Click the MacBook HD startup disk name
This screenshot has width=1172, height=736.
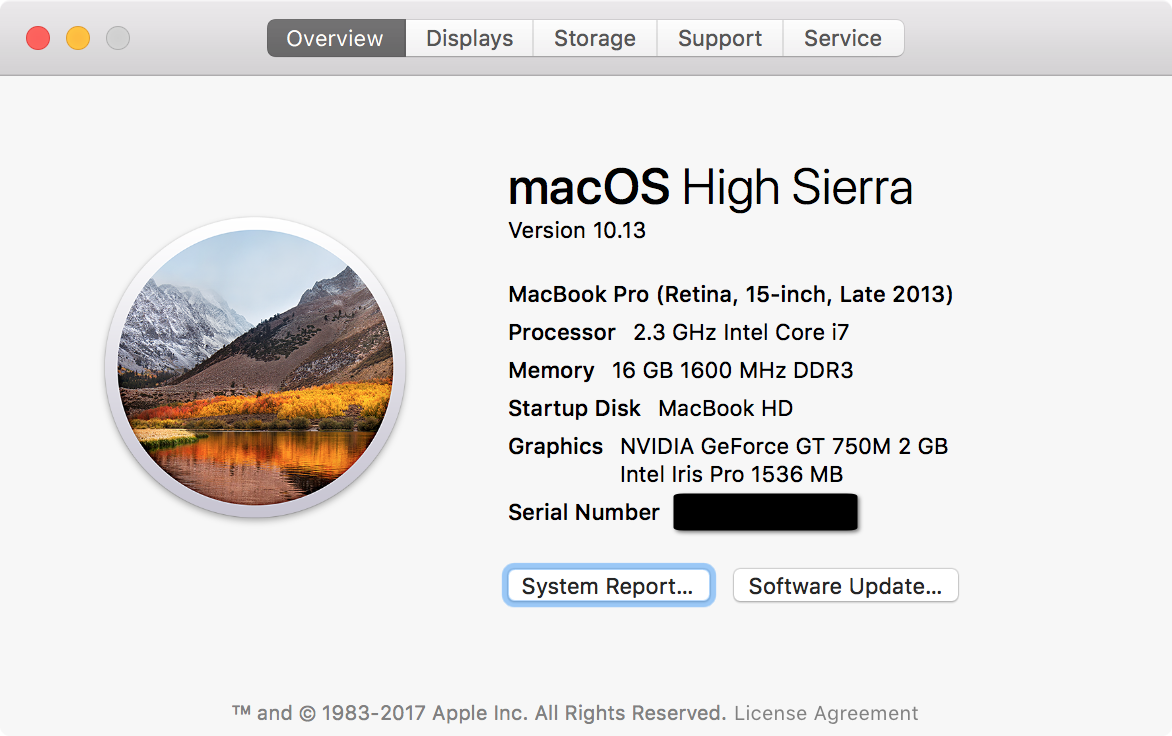pos(725,408)
